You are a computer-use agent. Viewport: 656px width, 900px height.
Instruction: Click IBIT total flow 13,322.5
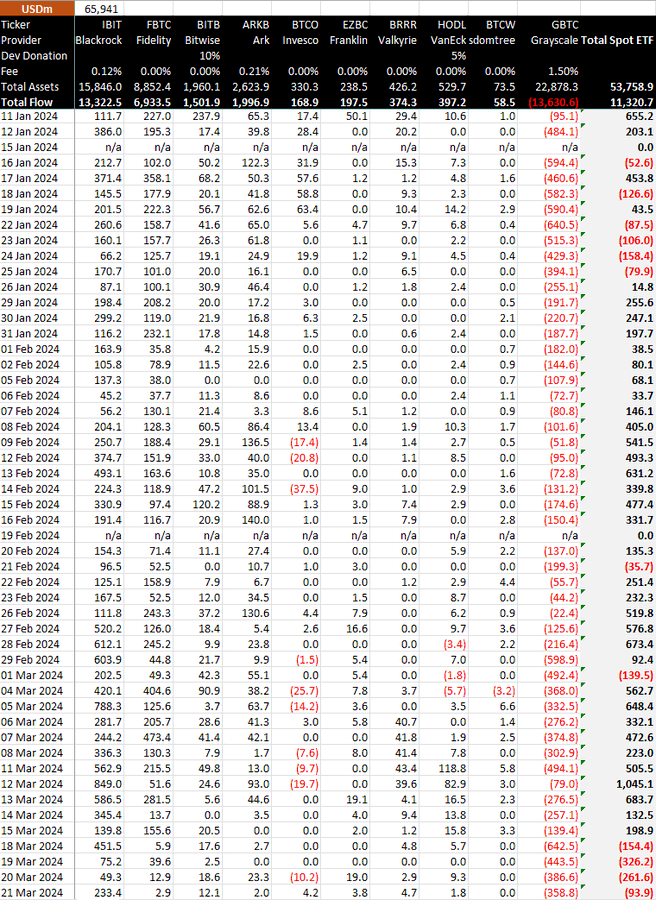pyautogui.click(x=100, y=102)
